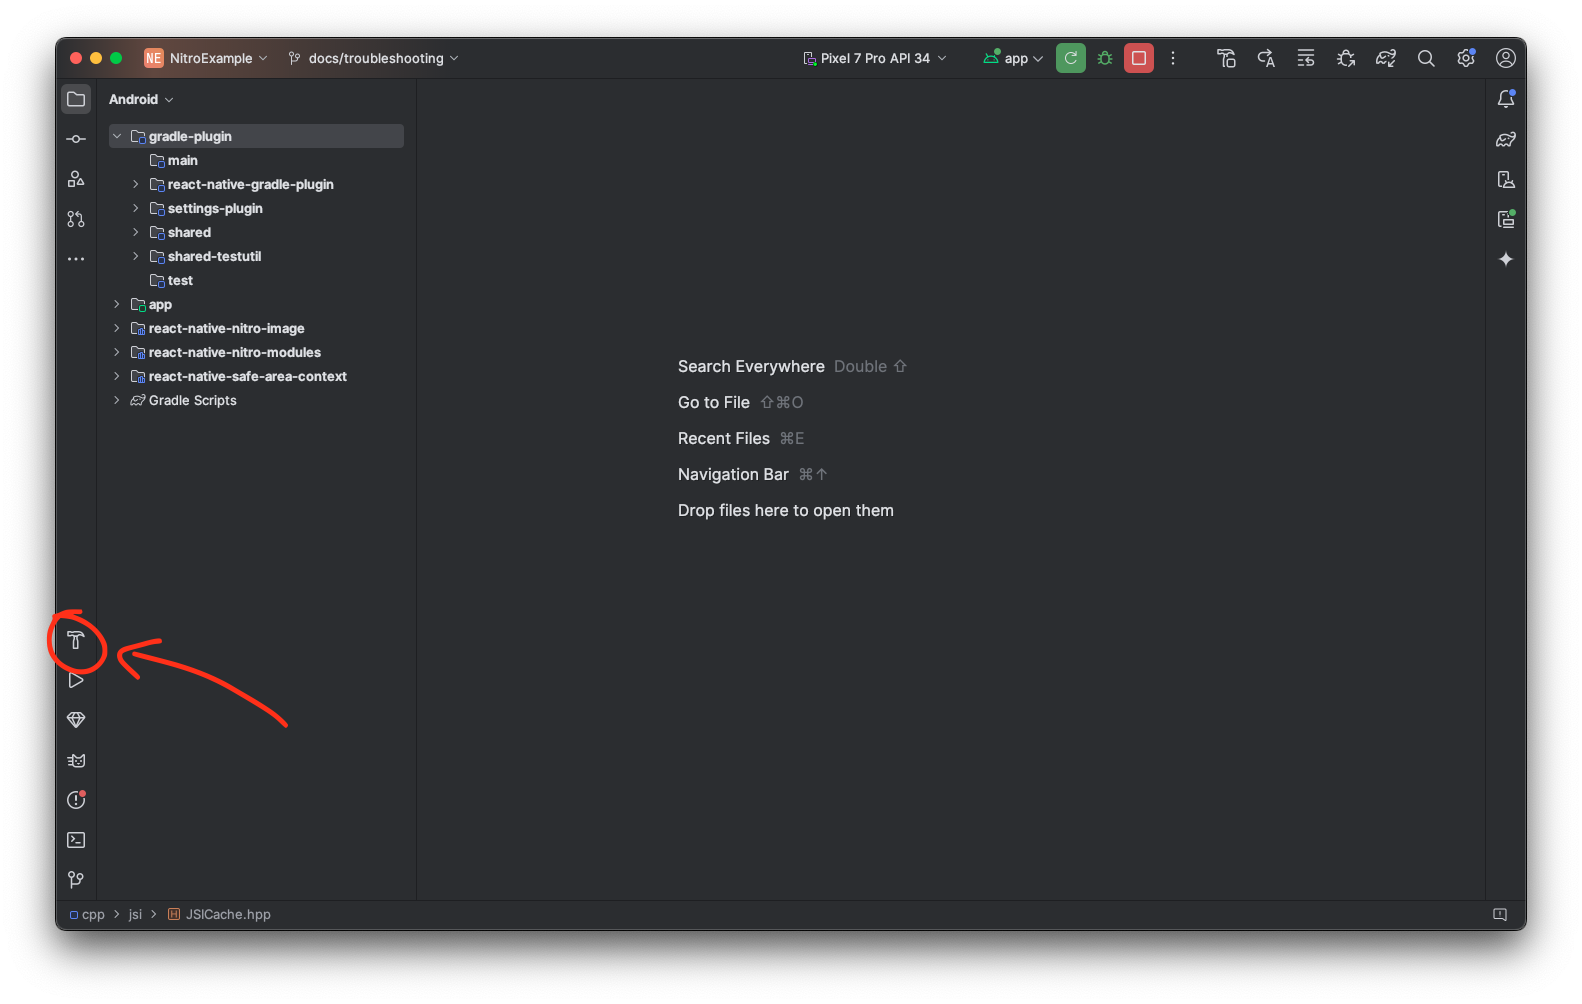Expand the Gradle Scripts node
This screenshot has height=1004, width=1582.
[117, 400]
